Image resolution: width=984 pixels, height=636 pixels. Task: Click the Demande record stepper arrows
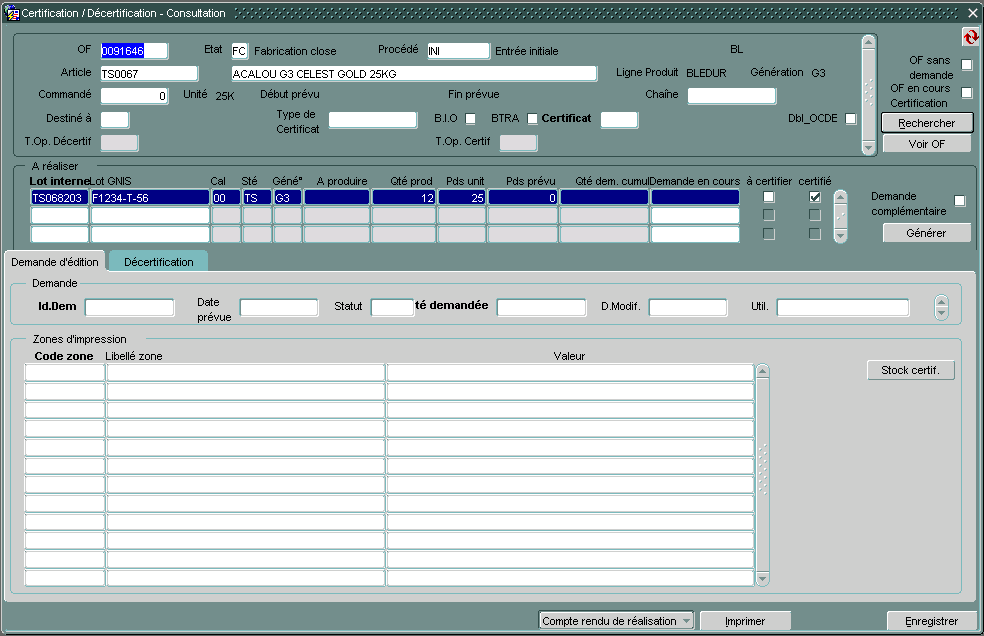coord(941,307)
